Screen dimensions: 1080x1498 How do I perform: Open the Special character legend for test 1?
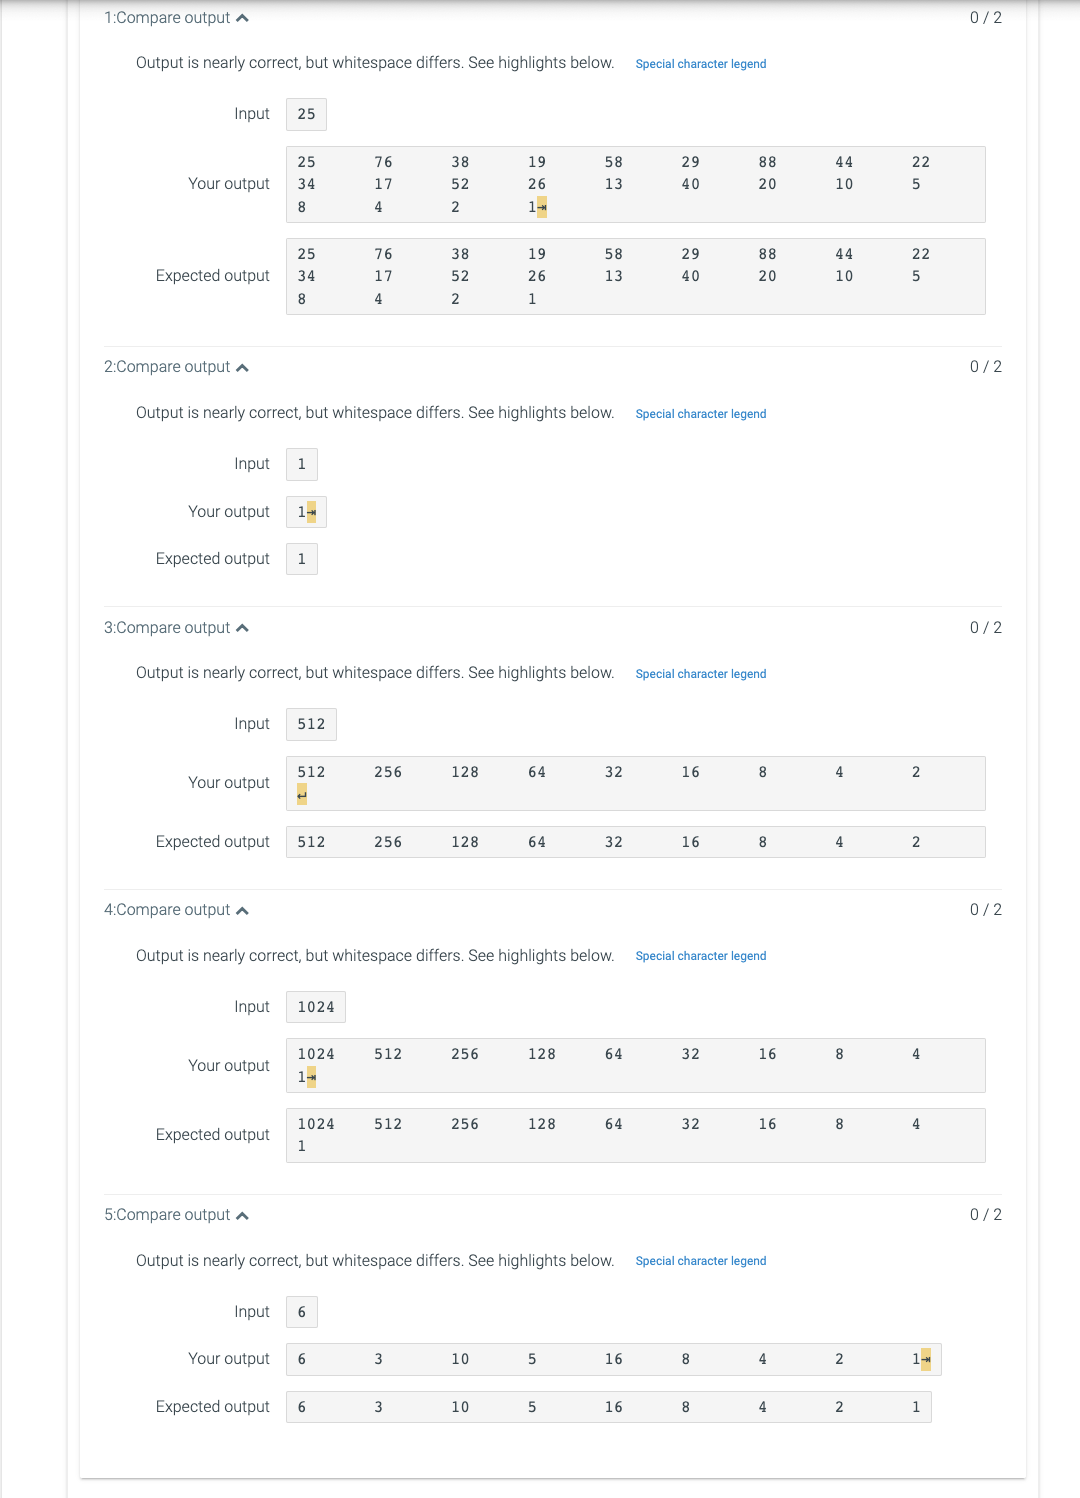coord(700,64)
